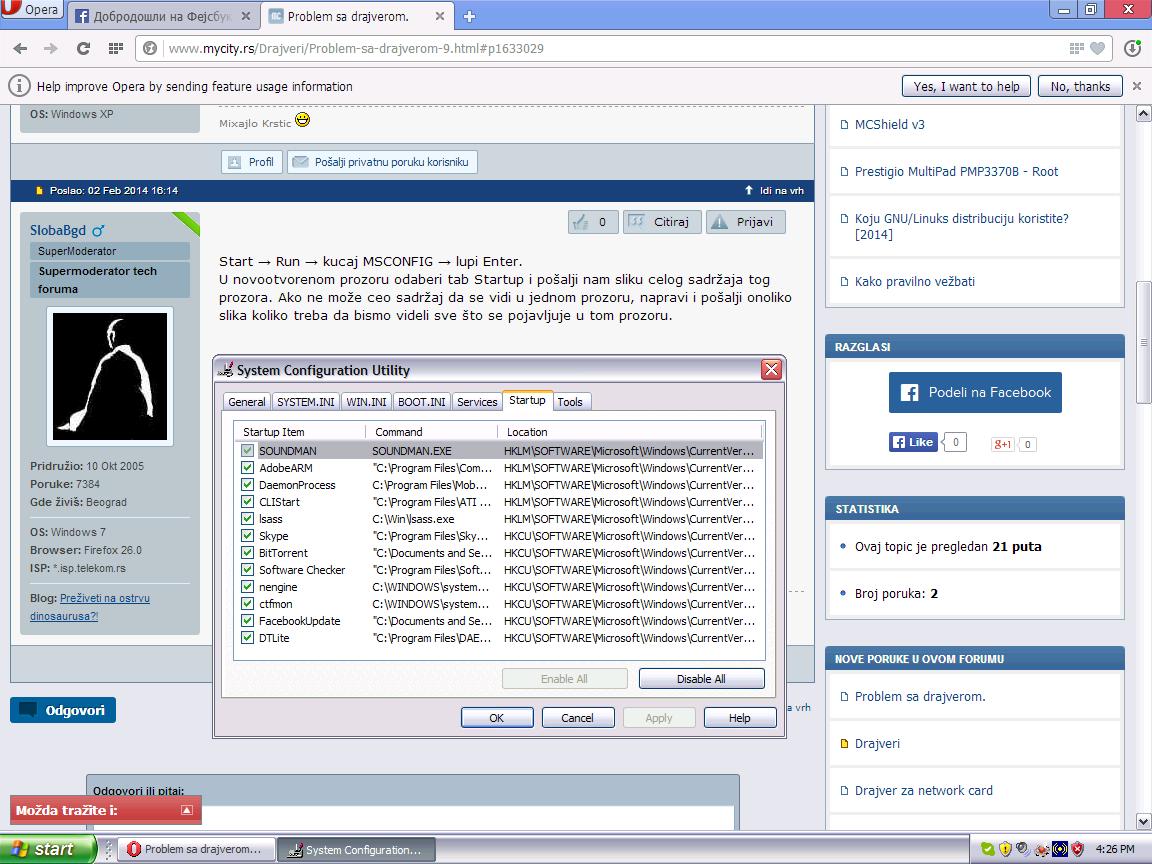Screen dimensions: 1152x864
Task: Click the Windows Start button
Action: pyautogui.click(x=48, y=849)
